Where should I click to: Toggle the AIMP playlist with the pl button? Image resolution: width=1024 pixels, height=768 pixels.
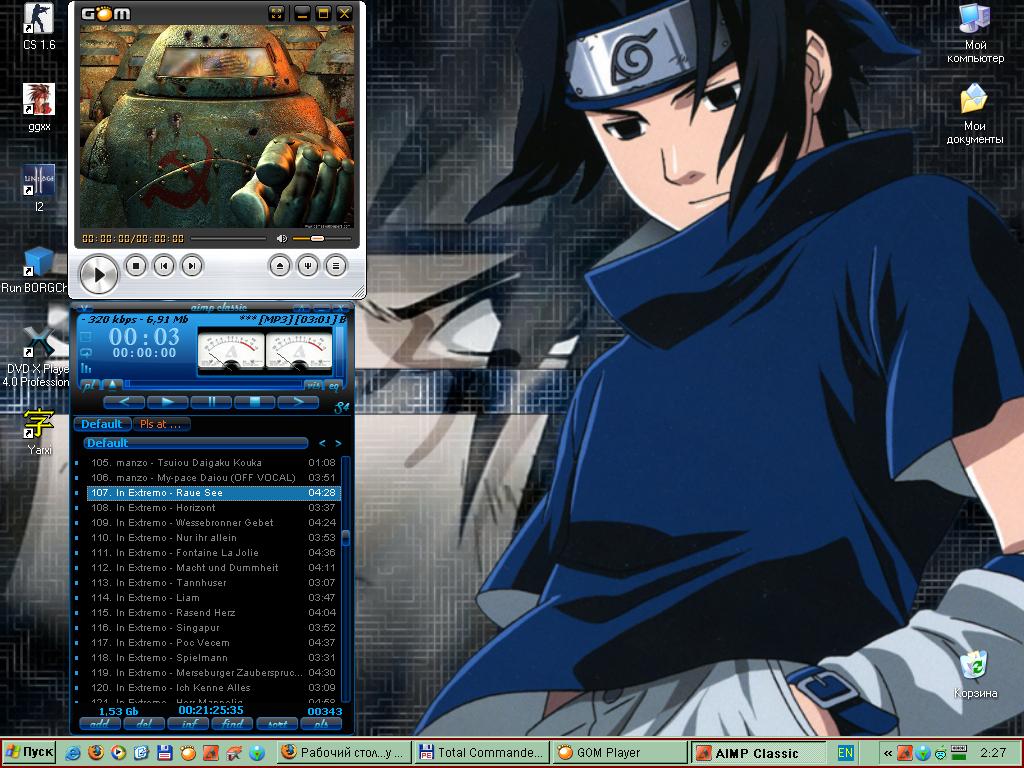point(90,385)
